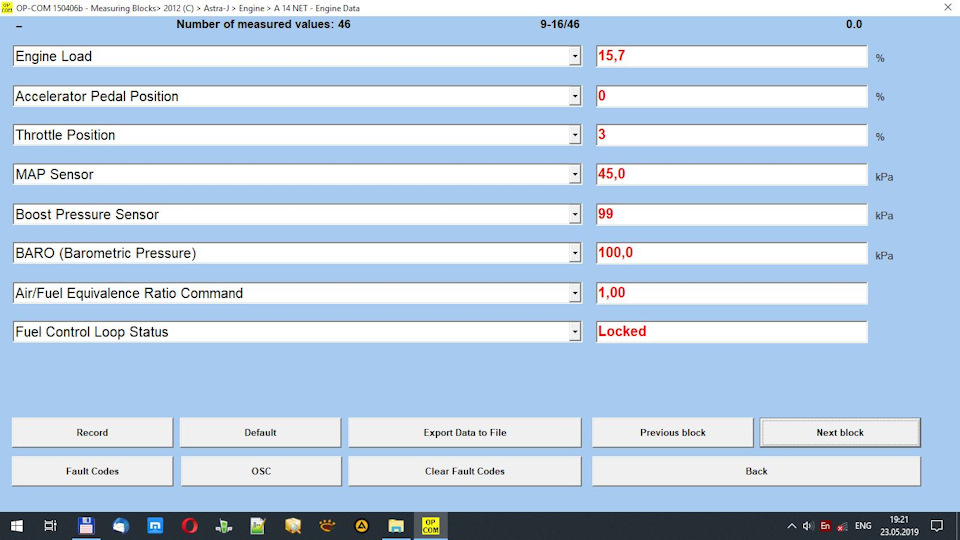This screenshot has width=960, height=540.
Task: Click the Task View taskbar icon
Action: click(x=50, y=525)
